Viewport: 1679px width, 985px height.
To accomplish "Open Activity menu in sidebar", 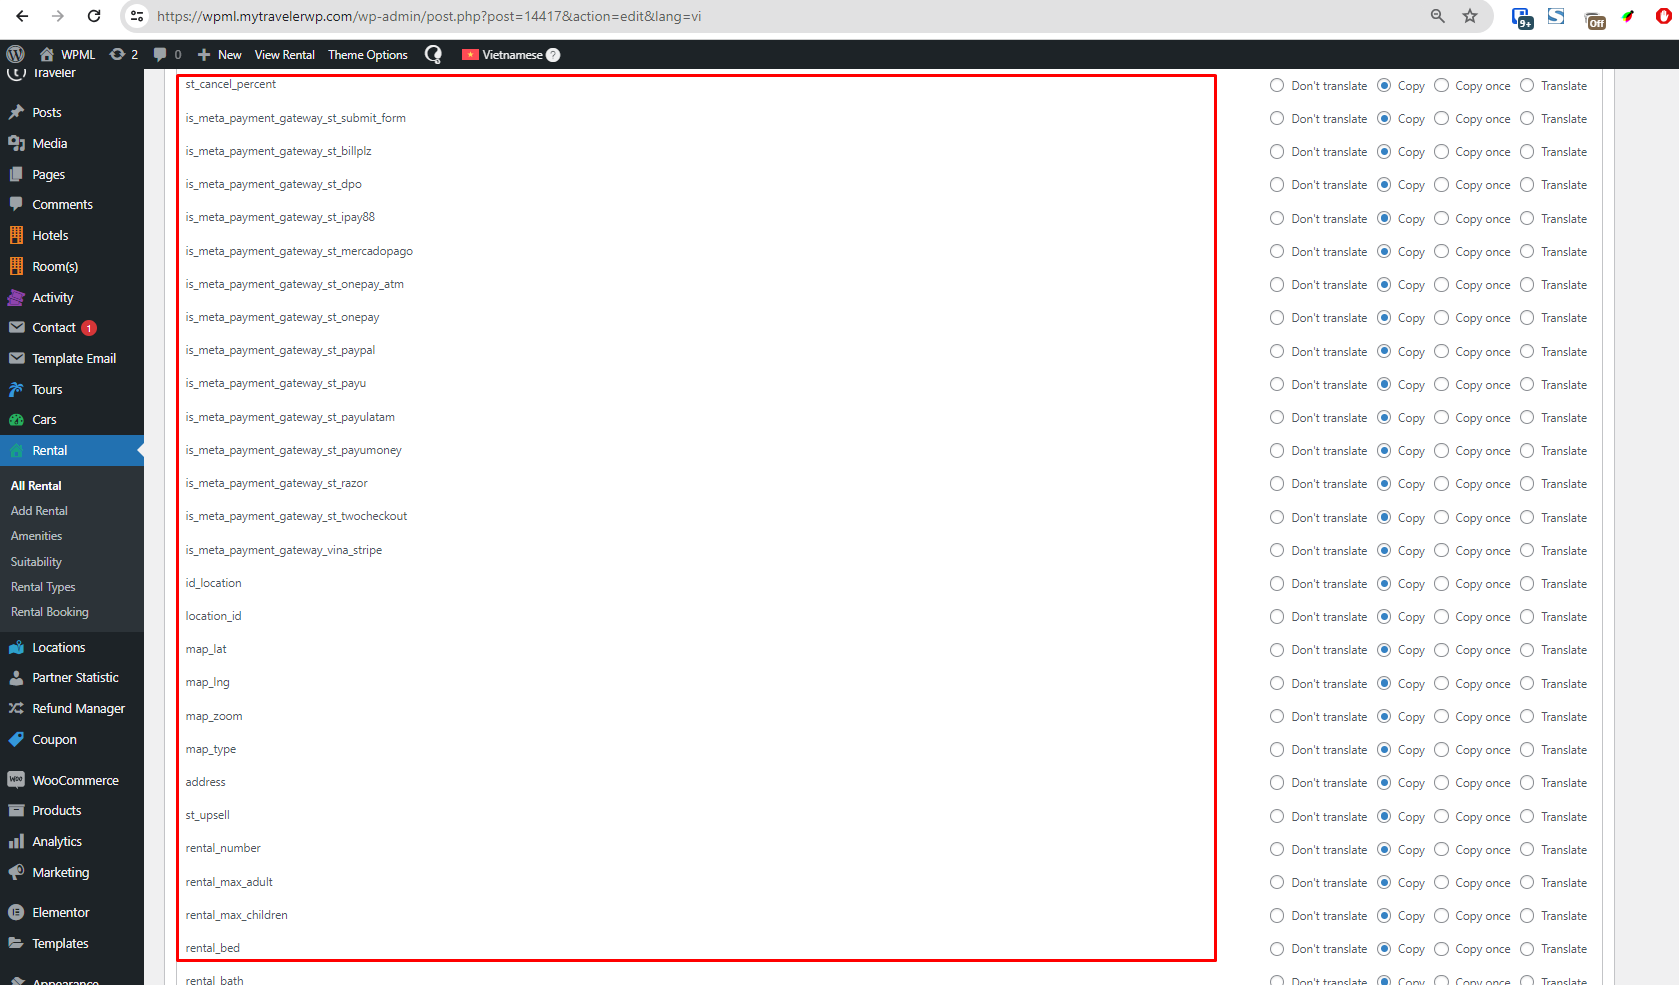I will [52, 298].
